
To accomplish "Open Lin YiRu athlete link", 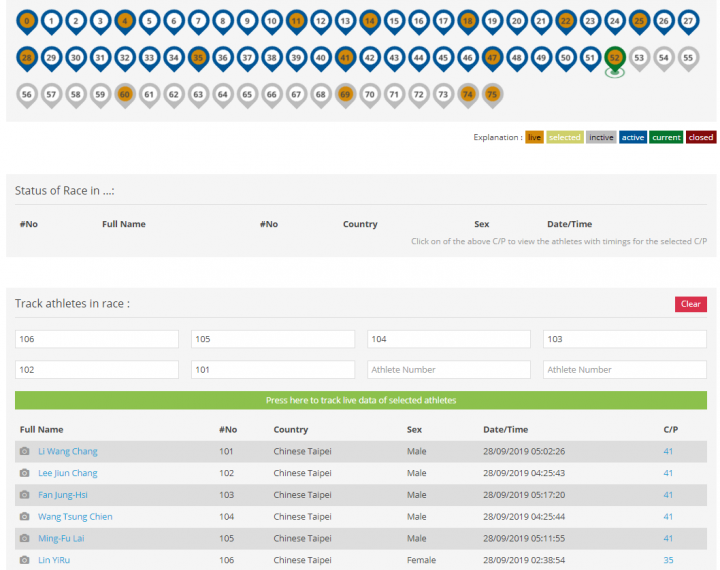I will pos(54,560).
